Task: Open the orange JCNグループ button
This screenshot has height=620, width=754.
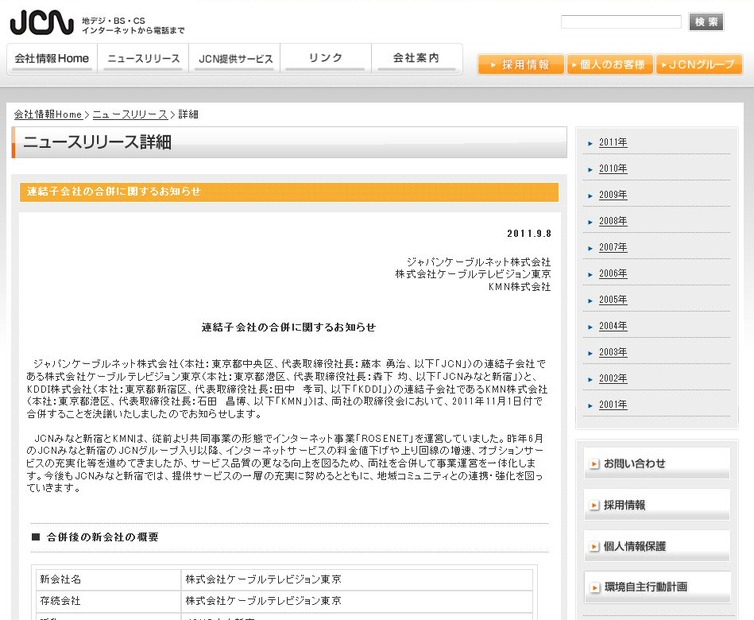Action: pos(699,64)
